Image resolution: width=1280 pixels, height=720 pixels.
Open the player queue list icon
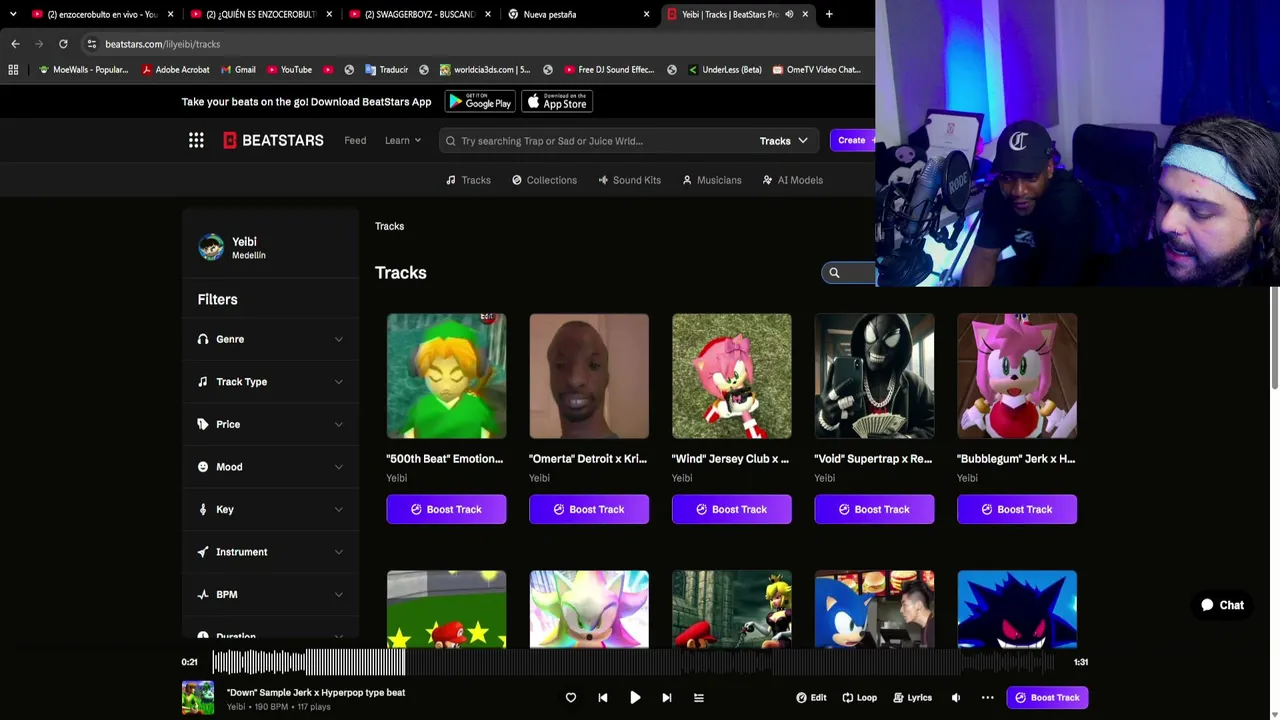pos(699,698)
